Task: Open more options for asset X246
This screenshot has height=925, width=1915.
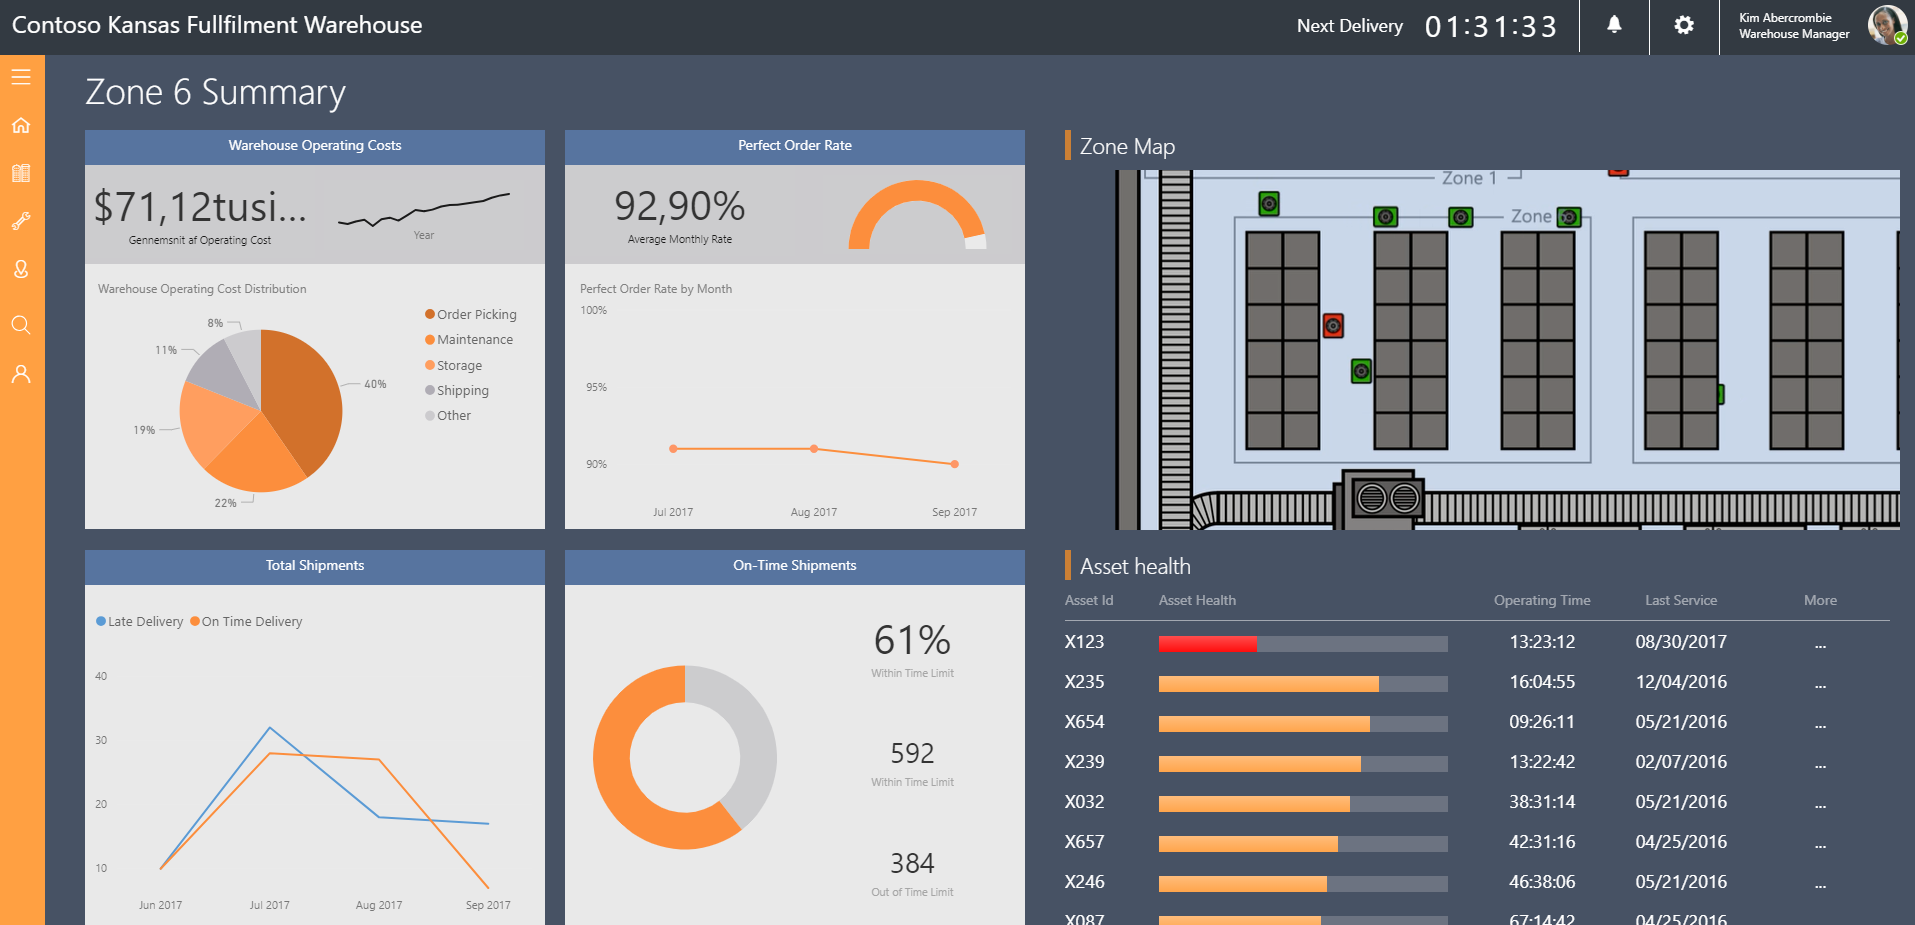Action: 1820,883
